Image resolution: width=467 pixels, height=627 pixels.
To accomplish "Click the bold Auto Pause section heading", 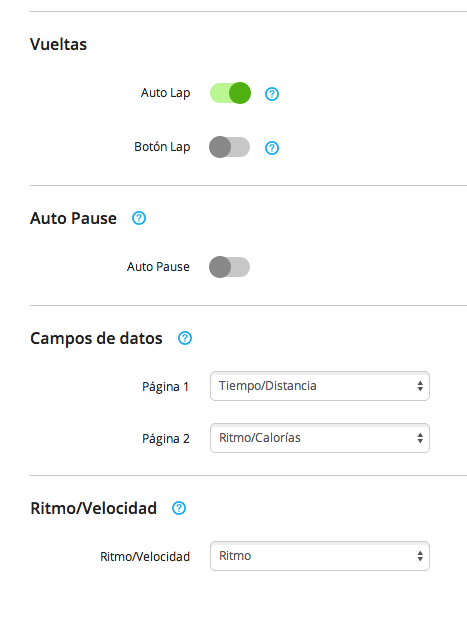I will coord(73,218).
